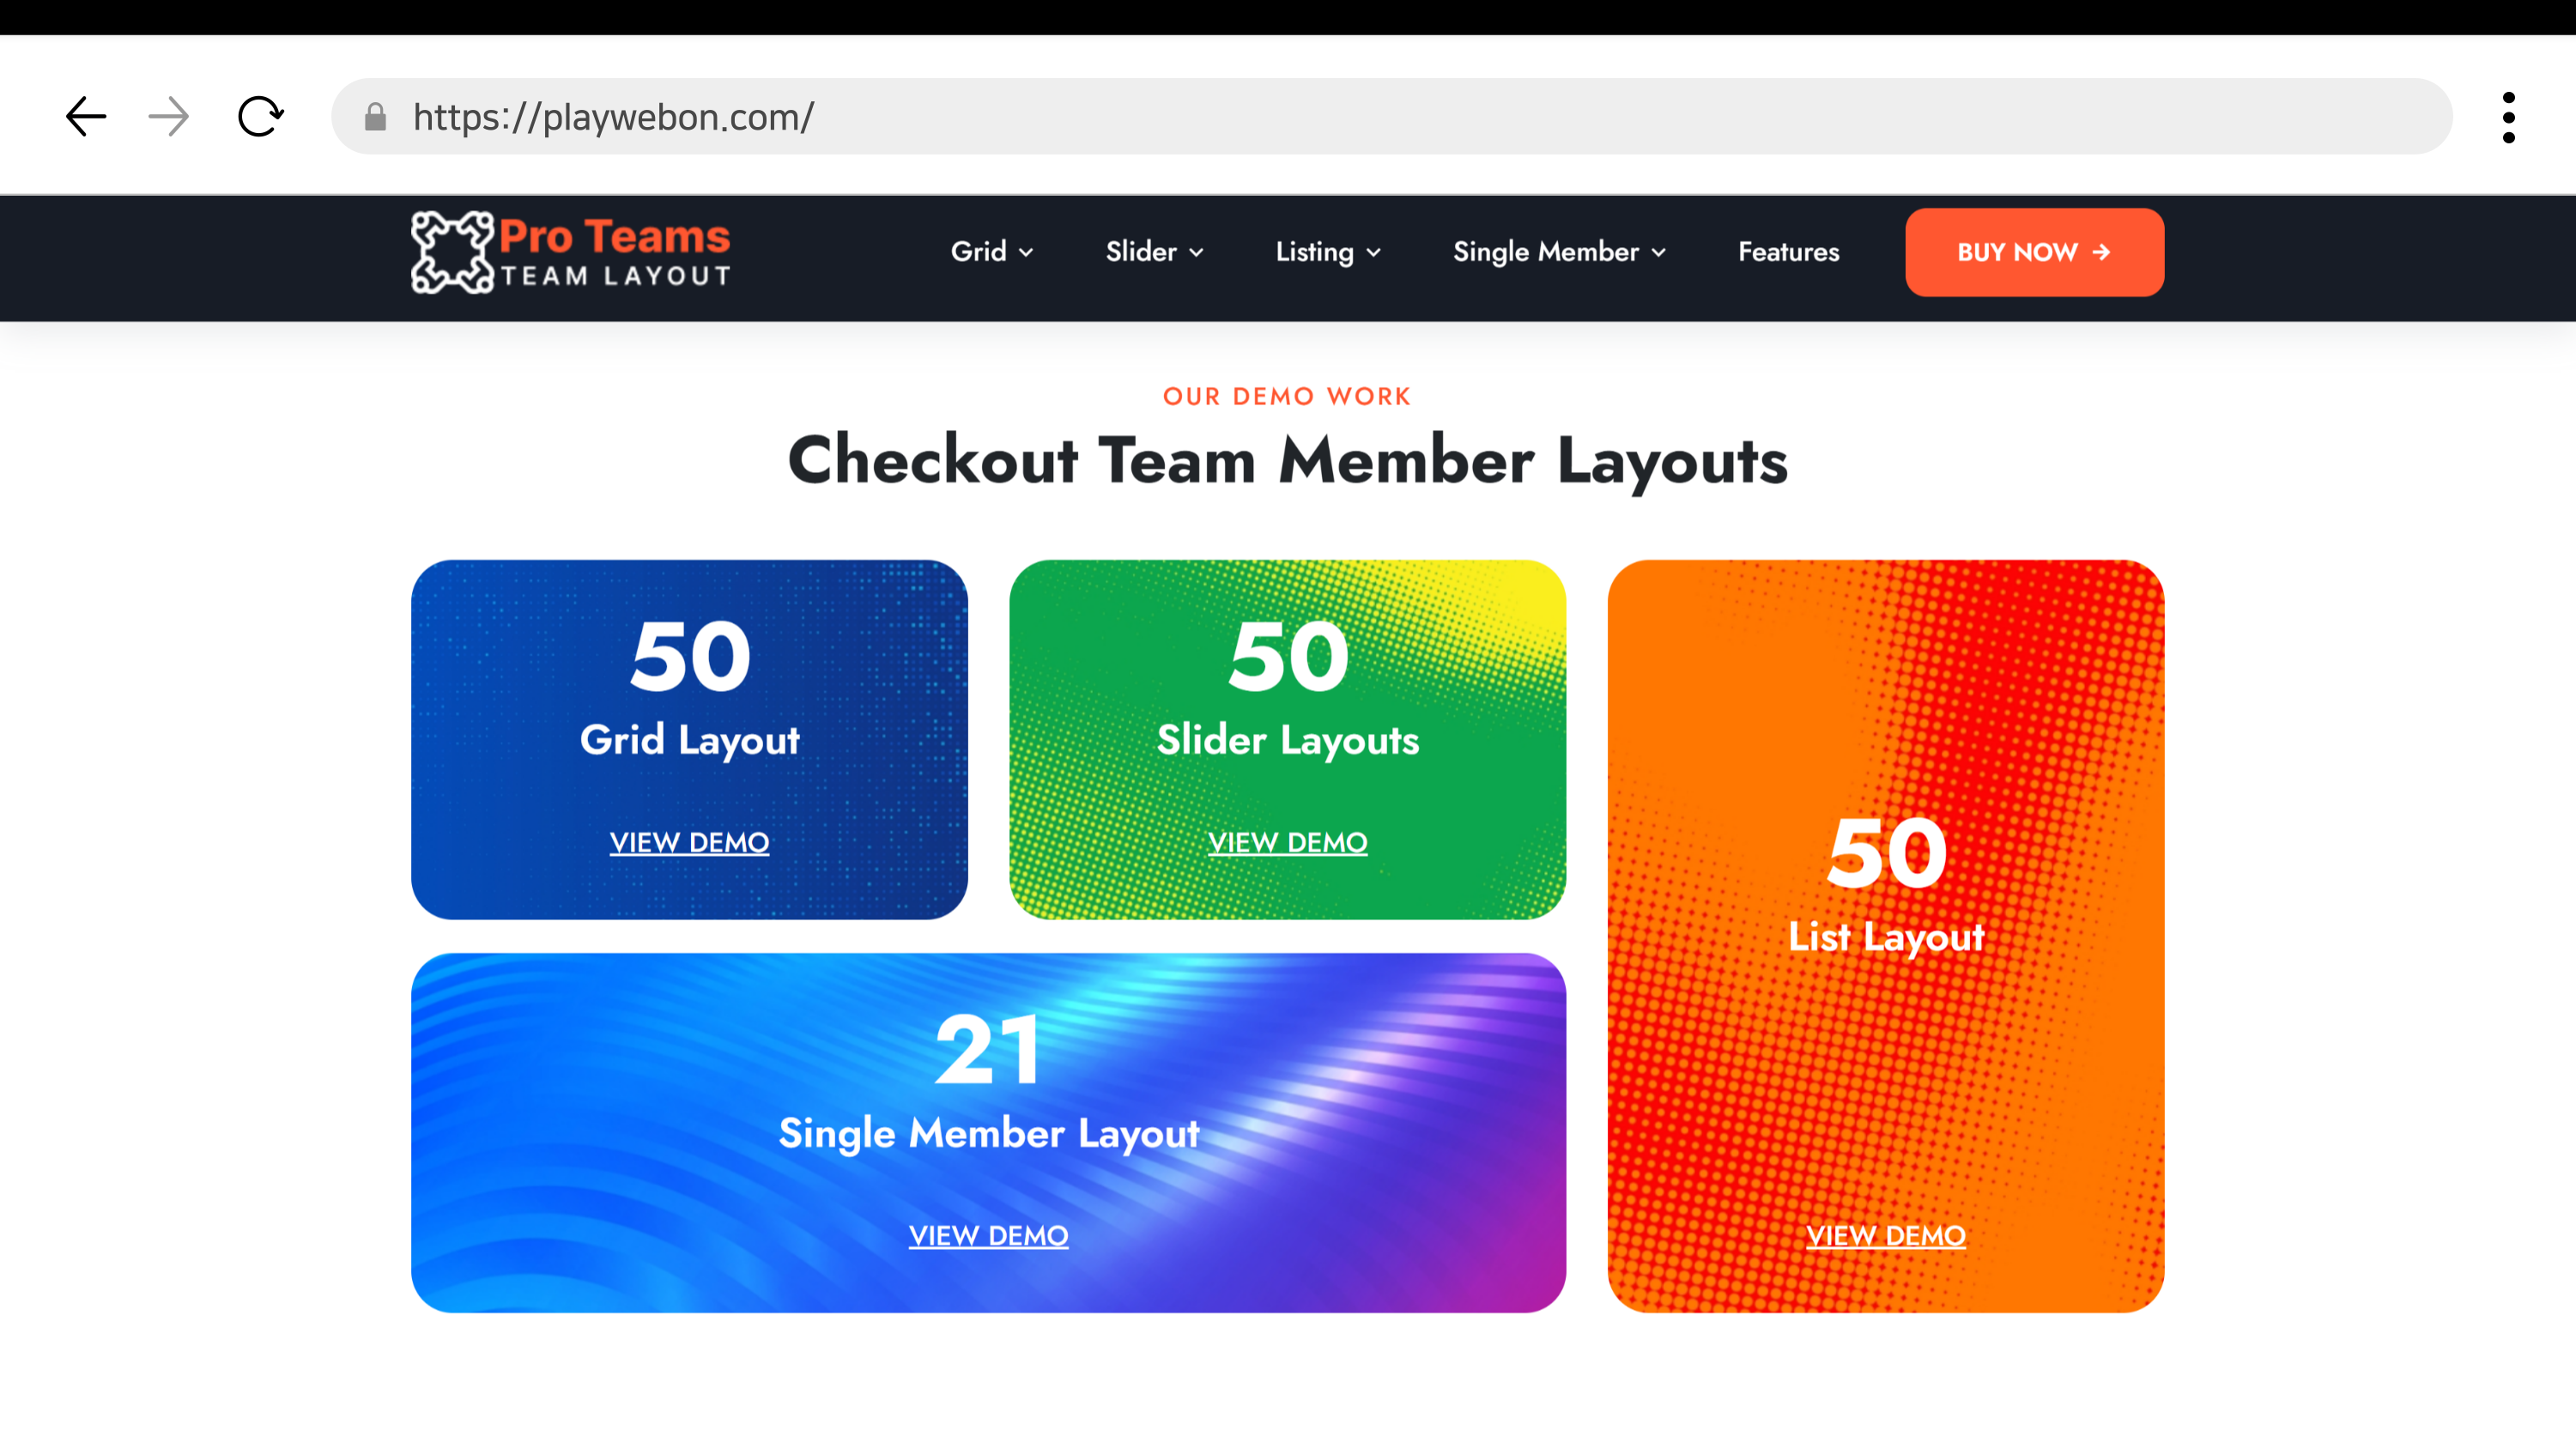Open the three-dot browser menu
Image resolution: width=2576 pixels, height=1449 pixels.
pos(2508,118)
